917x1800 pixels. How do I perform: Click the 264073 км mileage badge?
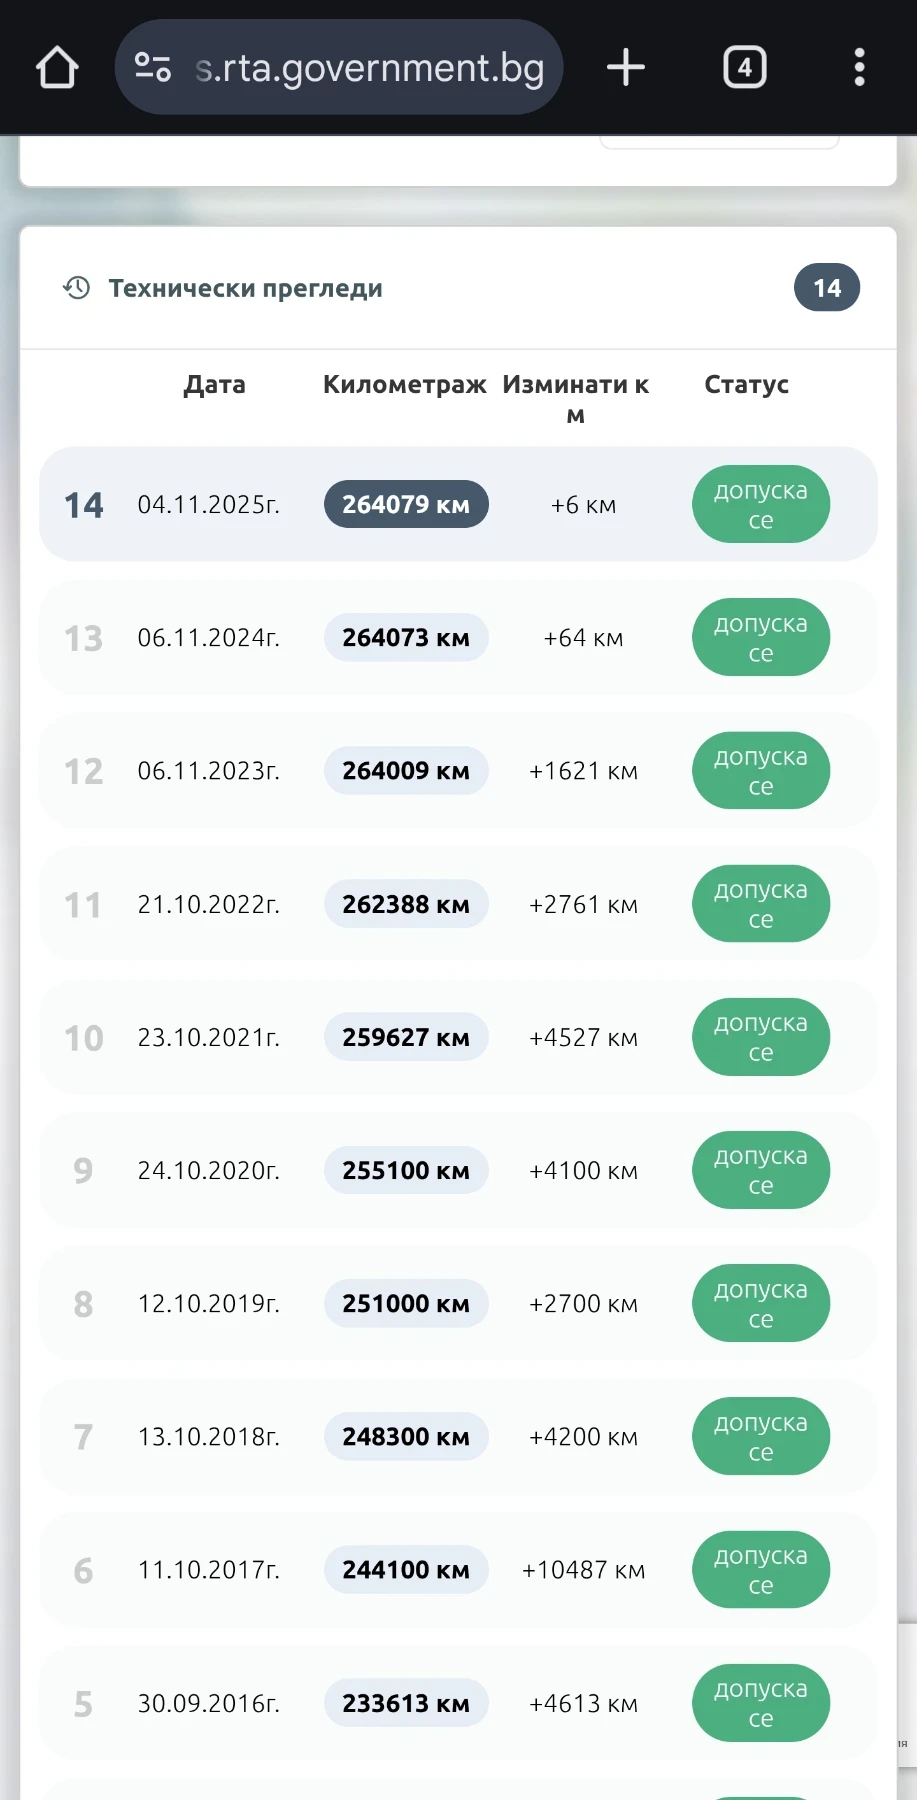(406, 638)
